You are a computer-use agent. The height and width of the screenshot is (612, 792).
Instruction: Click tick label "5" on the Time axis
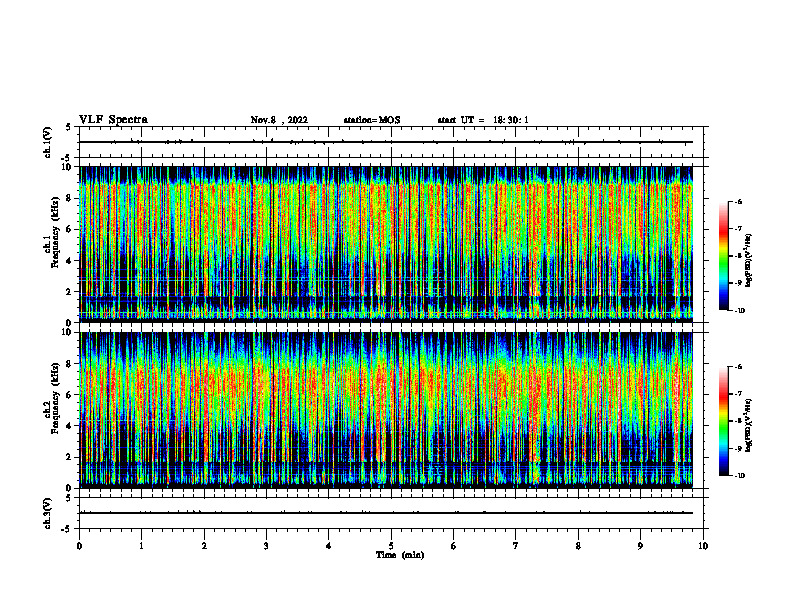pyautogui.click(x=391, y=546)
